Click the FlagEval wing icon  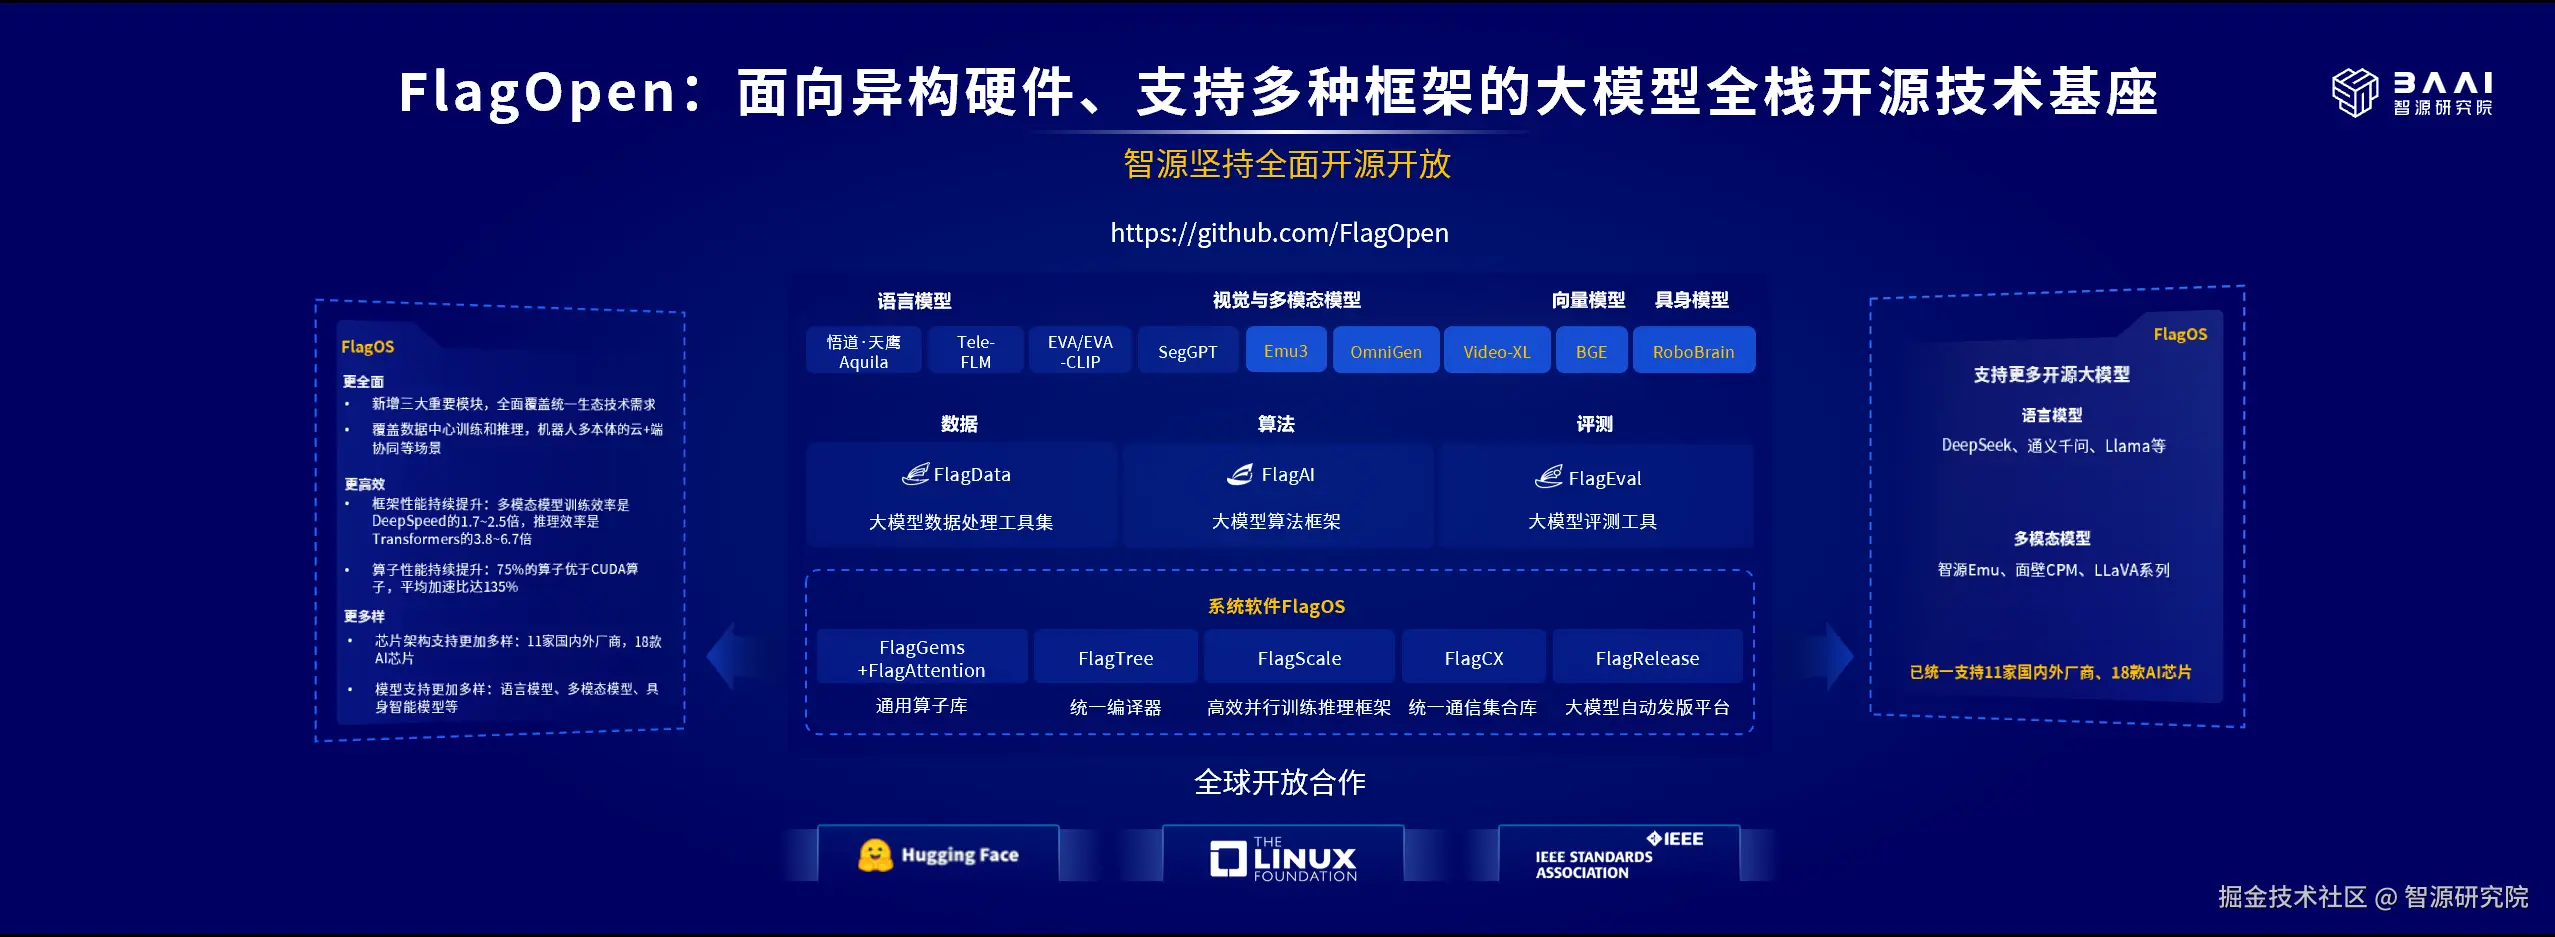click(1549, 477)
